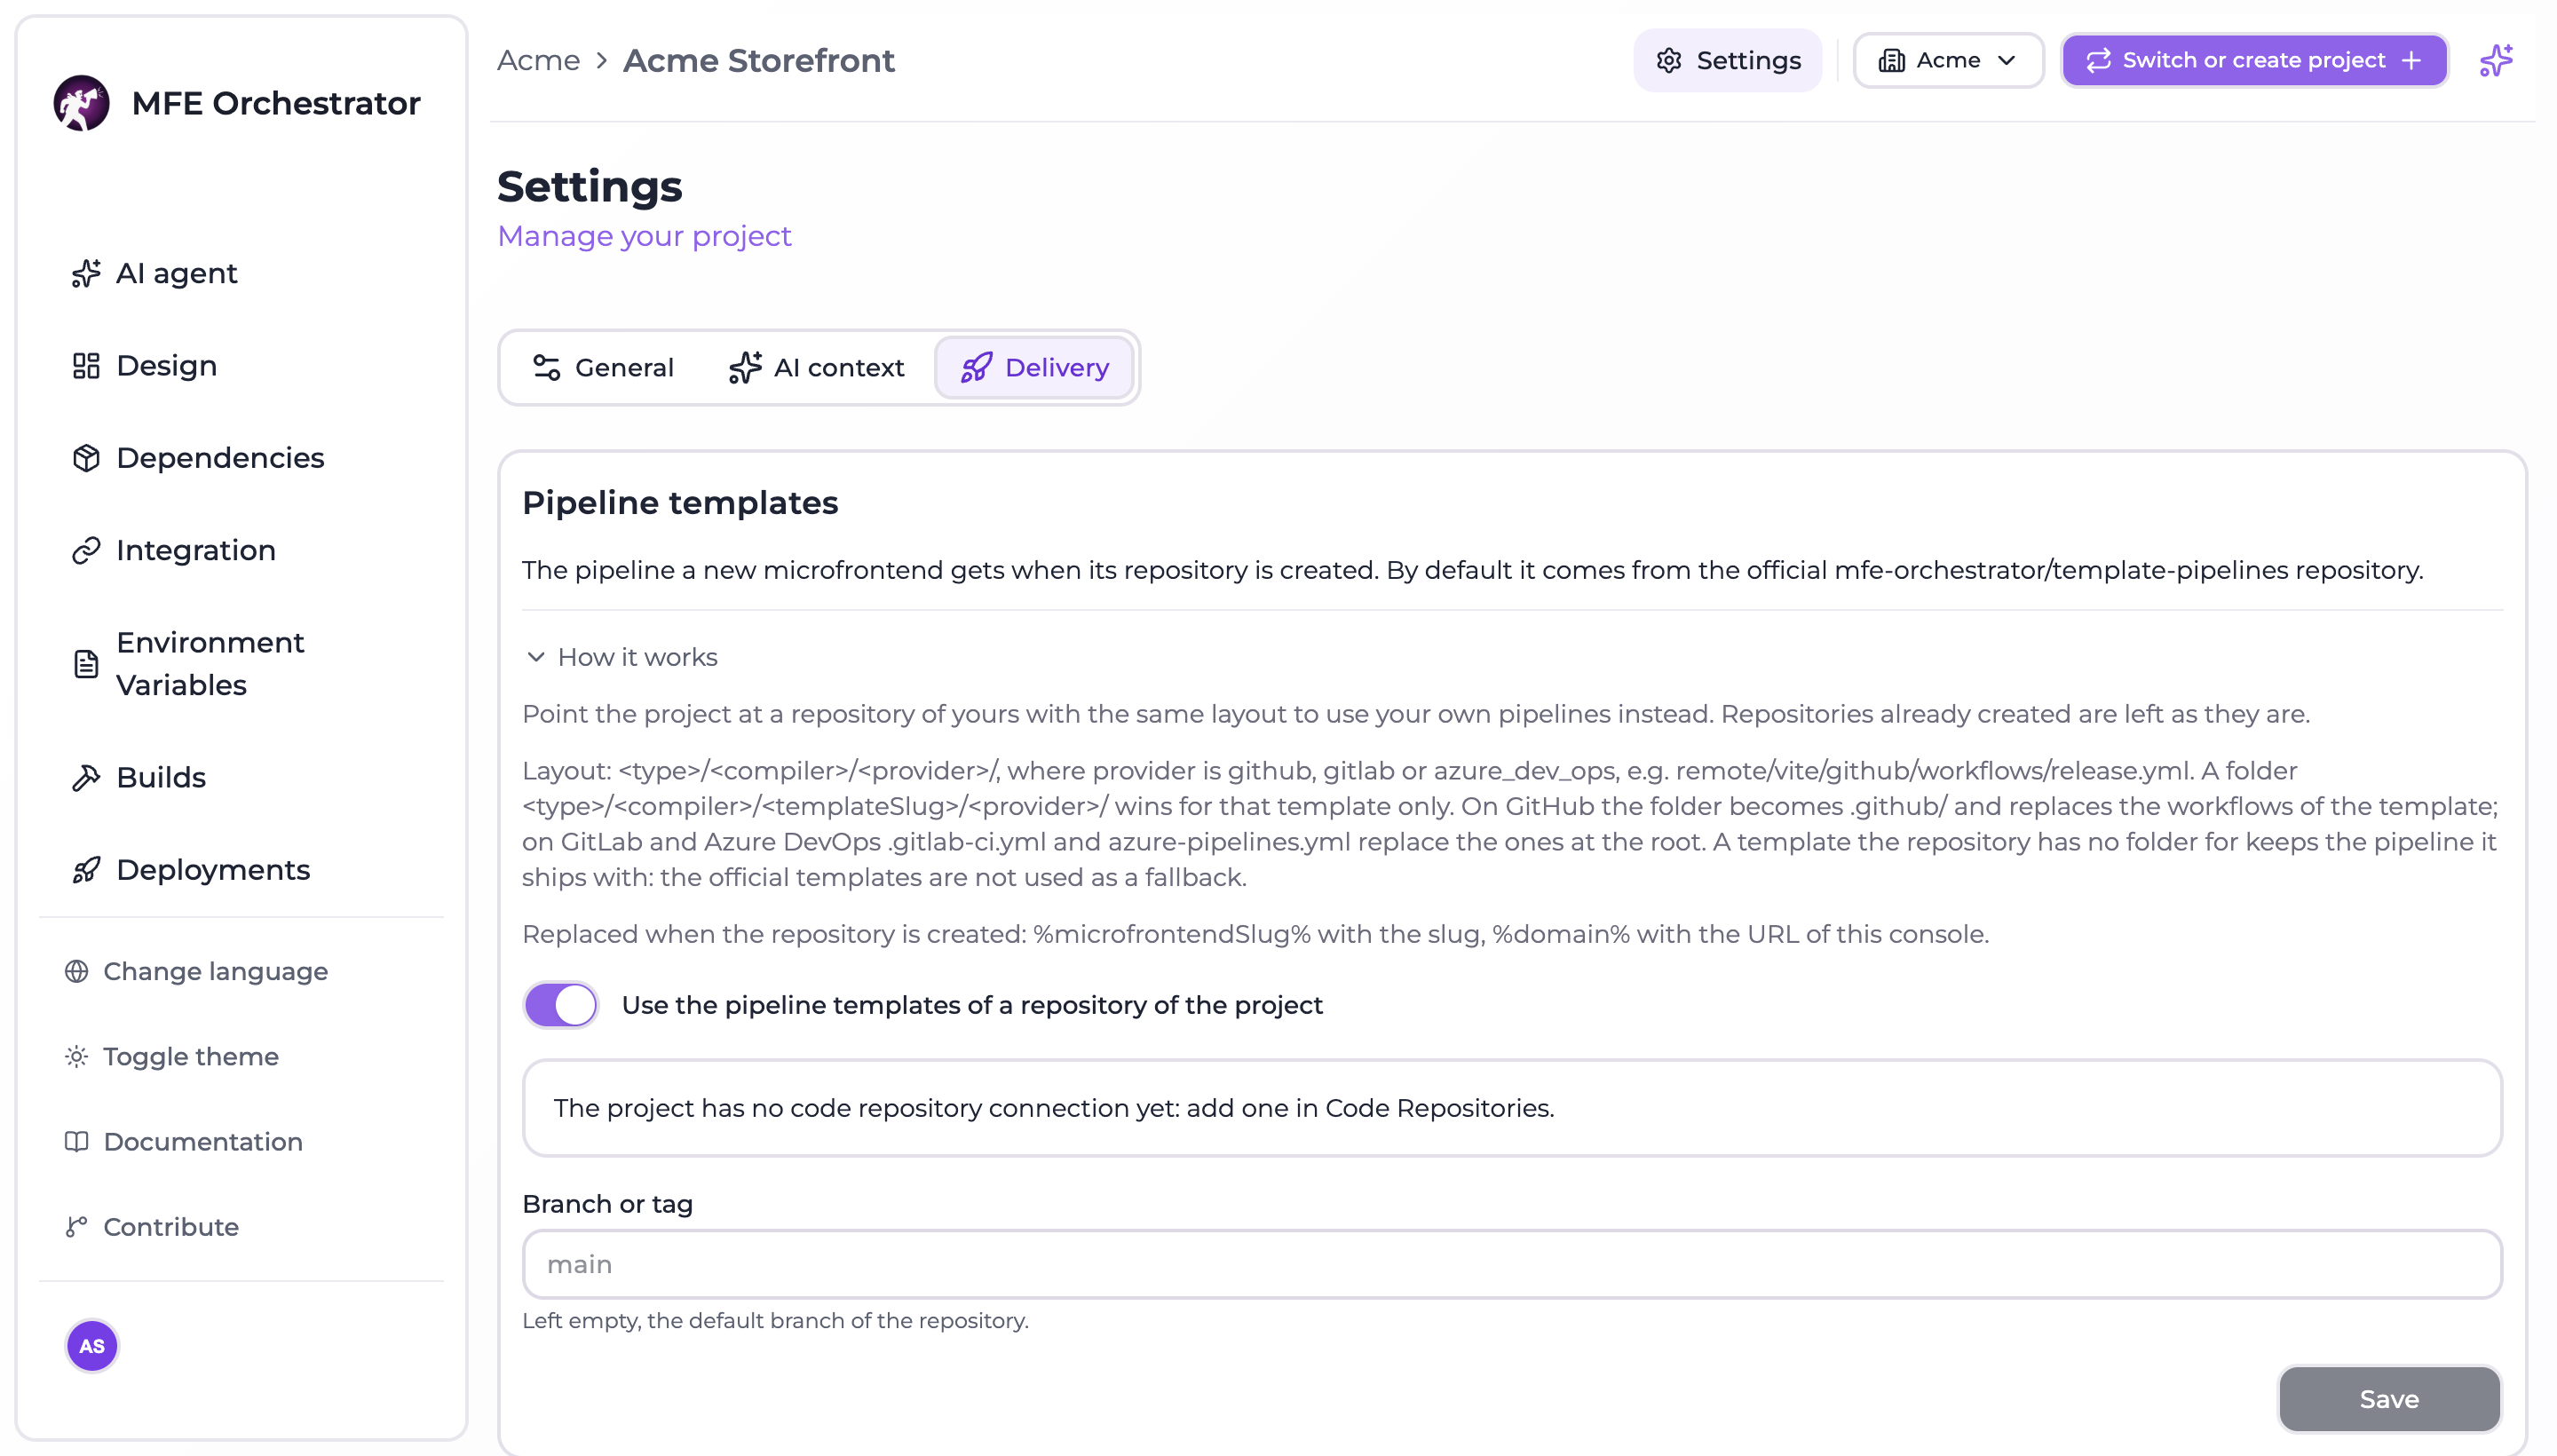
Task: Open Environment Variables text in sidebar
Action: [x=210, y=664]
